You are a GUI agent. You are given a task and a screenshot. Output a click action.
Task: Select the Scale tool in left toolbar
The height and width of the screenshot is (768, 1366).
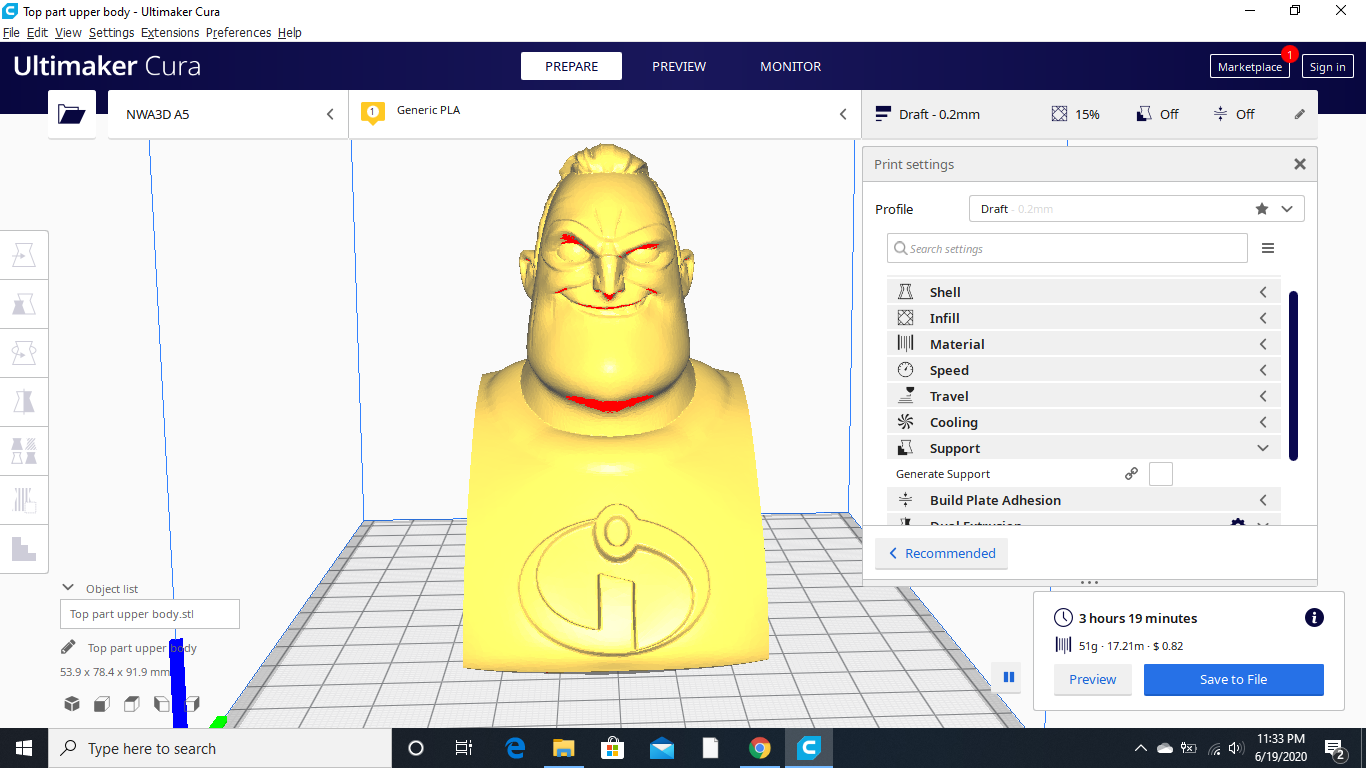pos(24,304)
